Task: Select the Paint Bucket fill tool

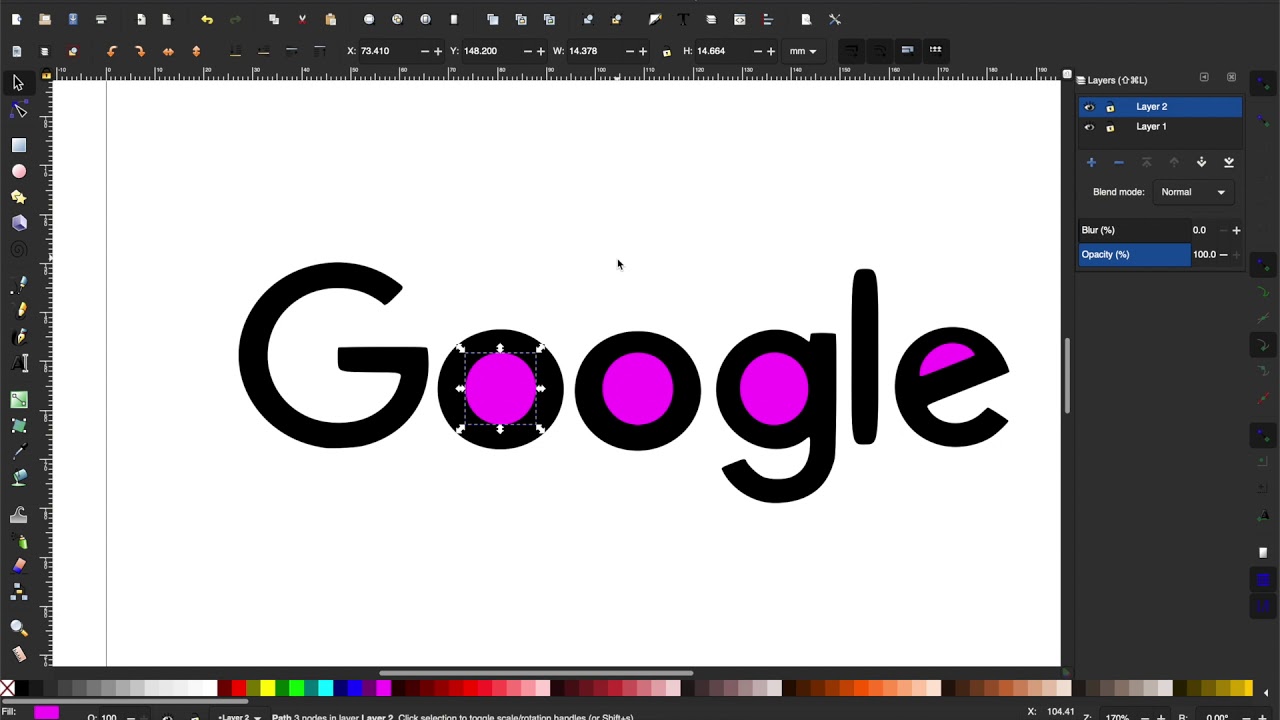Action: click(18, 477)
